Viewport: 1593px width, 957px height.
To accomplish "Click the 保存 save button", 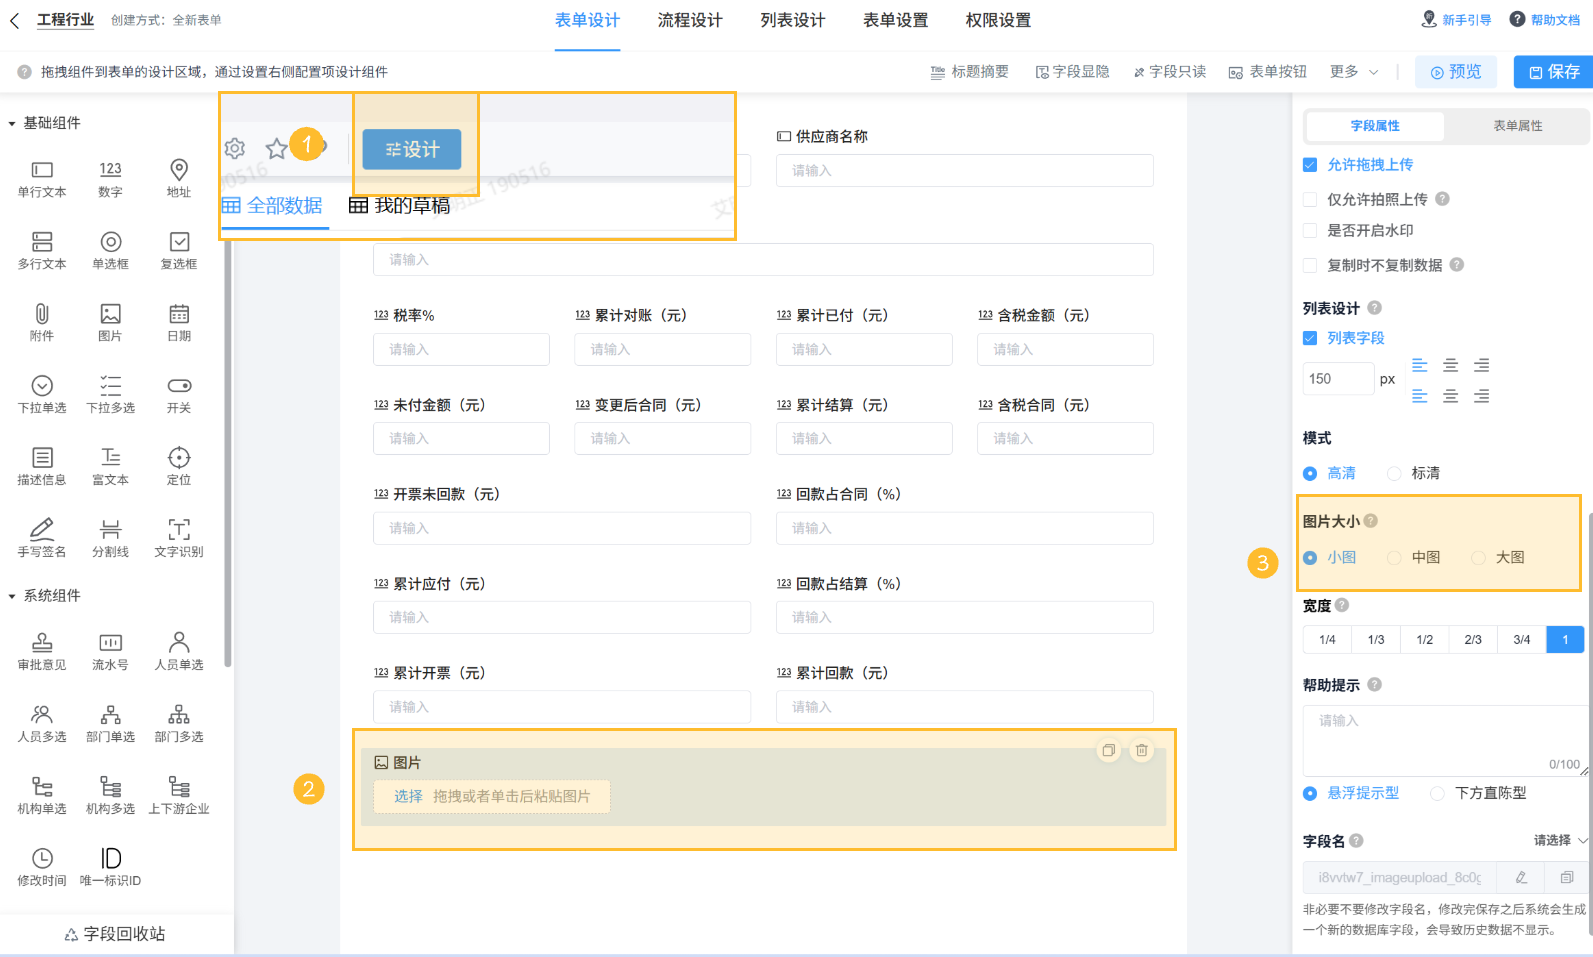I will pos(1553,72).
